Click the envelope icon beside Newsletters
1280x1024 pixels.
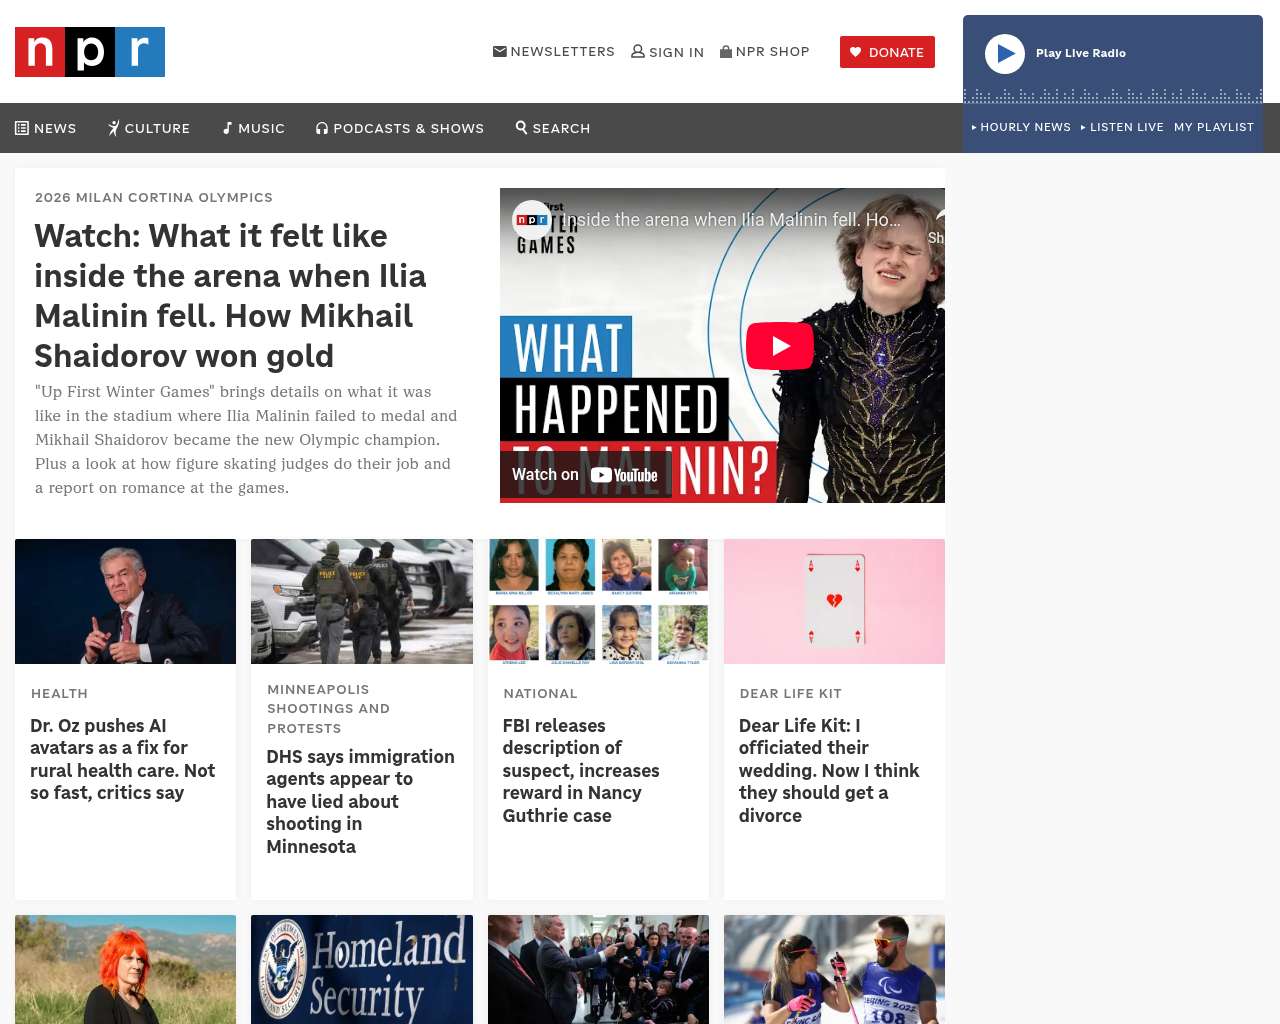[499, 51]
